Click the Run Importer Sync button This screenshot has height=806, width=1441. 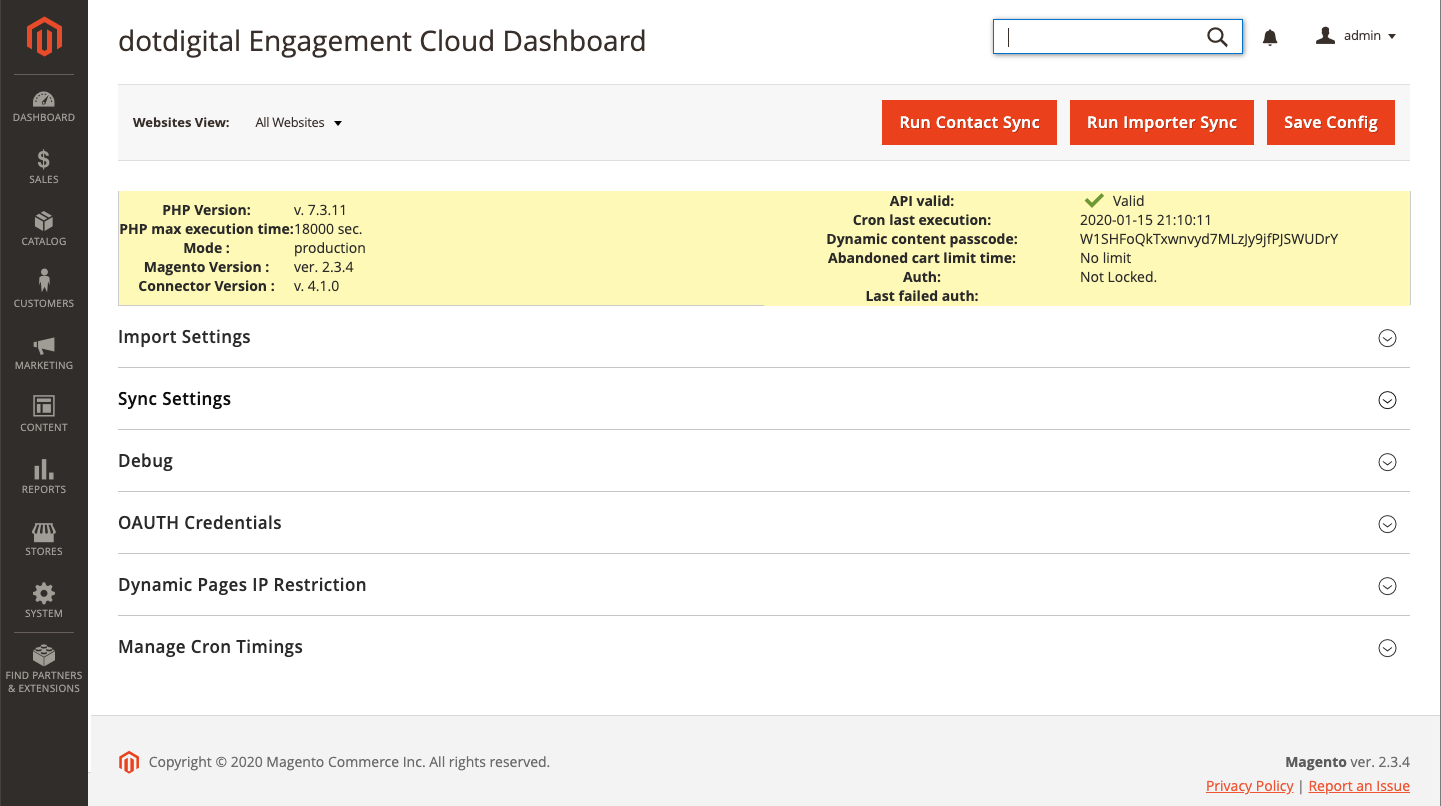1162,122
